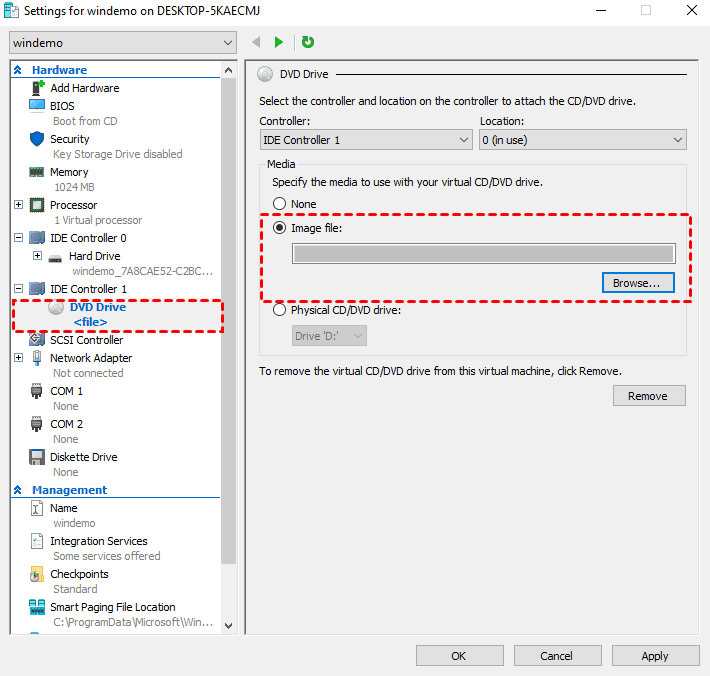Click the tree scrollbar up arrow
This screenshot has width=710, height=676.
point(229,70)
